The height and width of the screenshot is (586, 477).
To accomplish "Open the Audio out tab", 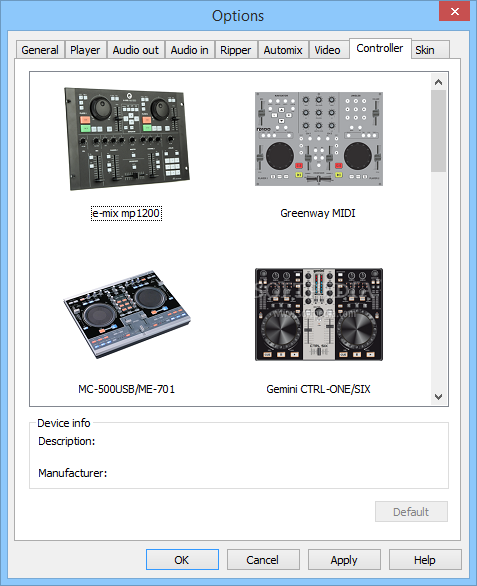I will (x=136, y=50).
